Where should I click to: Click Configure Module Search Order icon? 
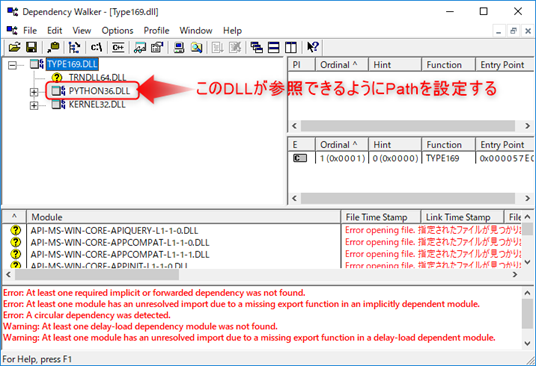point(197,47)
